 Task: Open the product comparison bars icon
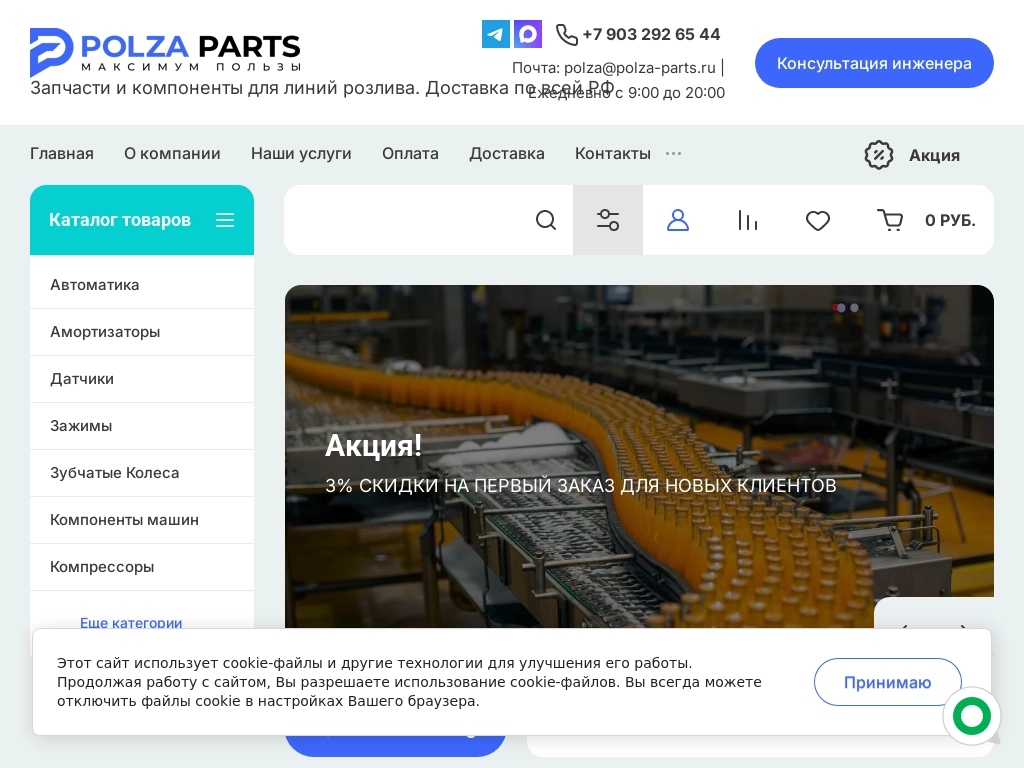(x=748, y=220)
